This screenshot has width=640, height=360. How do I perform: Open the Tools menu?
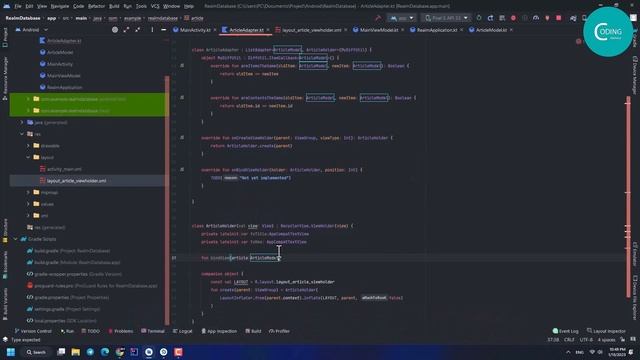click(x=141, y=6)
